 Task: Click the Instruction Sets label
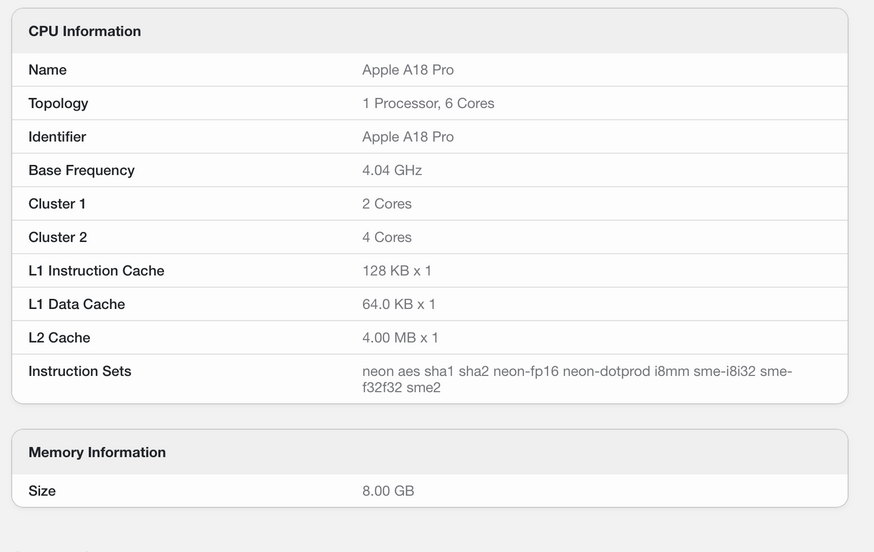coord(80,371)
